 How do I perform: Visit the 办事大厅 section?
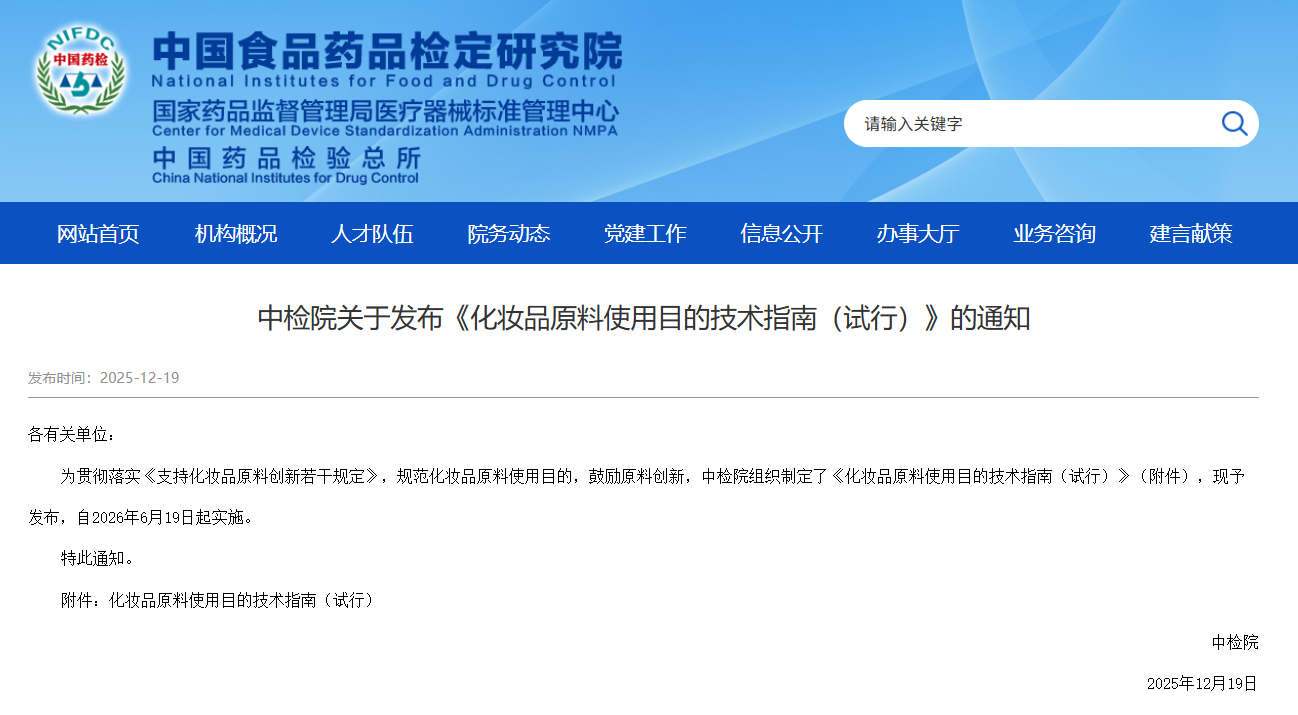click(918, 234)
